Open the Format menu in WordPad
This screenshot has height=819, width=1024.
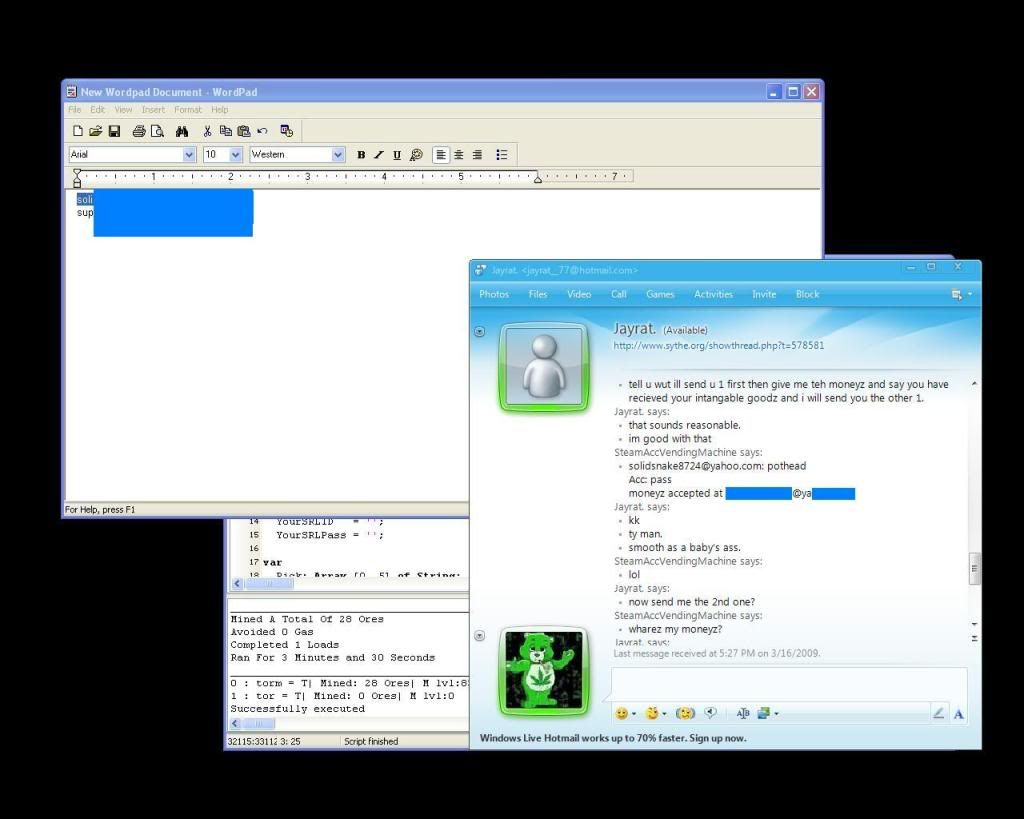[x=188, y=110]
